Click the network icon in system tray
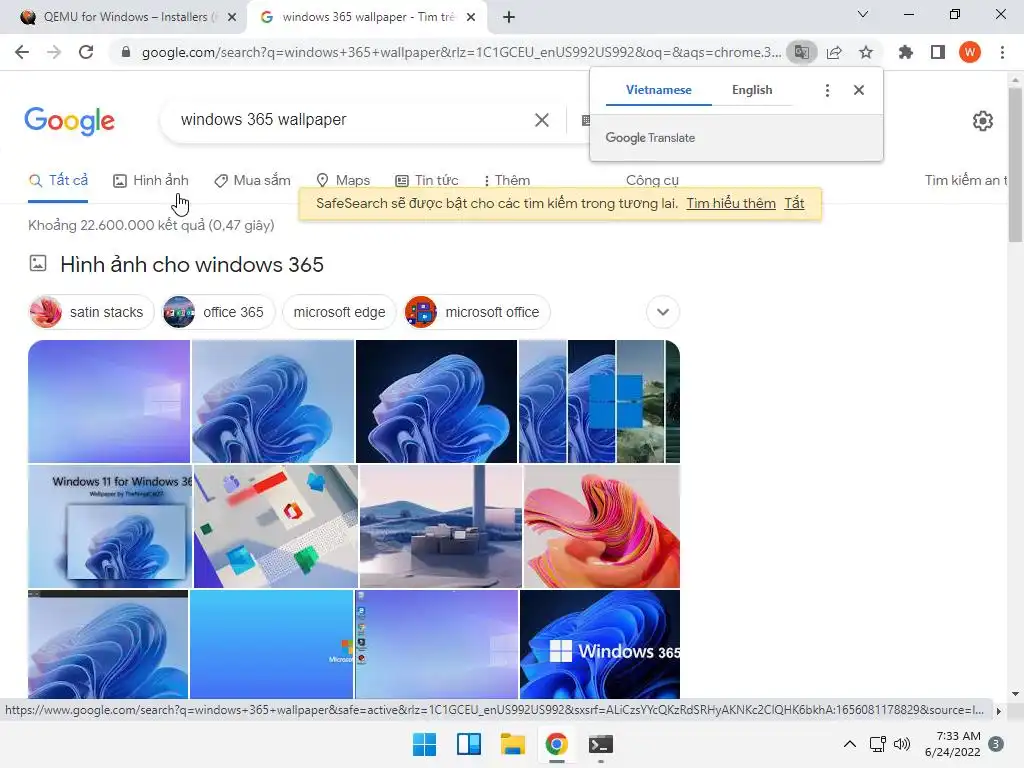The height and width of the screenshot is (768, 1024). coord(878,744)
